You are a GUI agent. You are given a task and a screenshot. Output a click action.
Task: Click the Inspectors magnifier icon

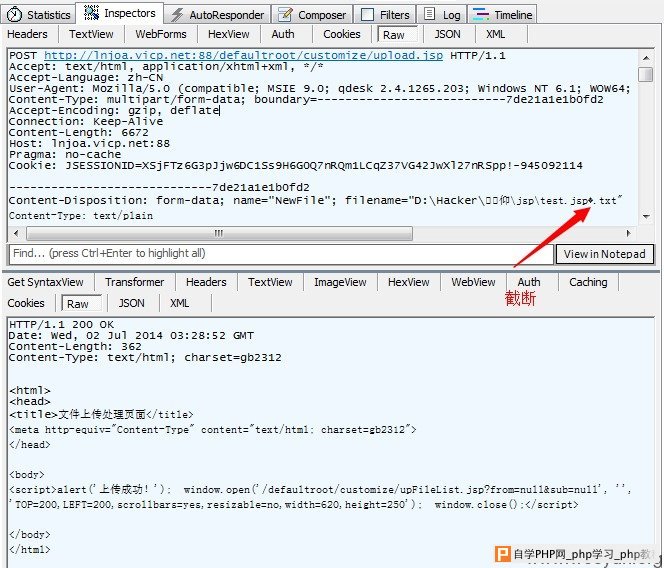(x=91, y=13)
